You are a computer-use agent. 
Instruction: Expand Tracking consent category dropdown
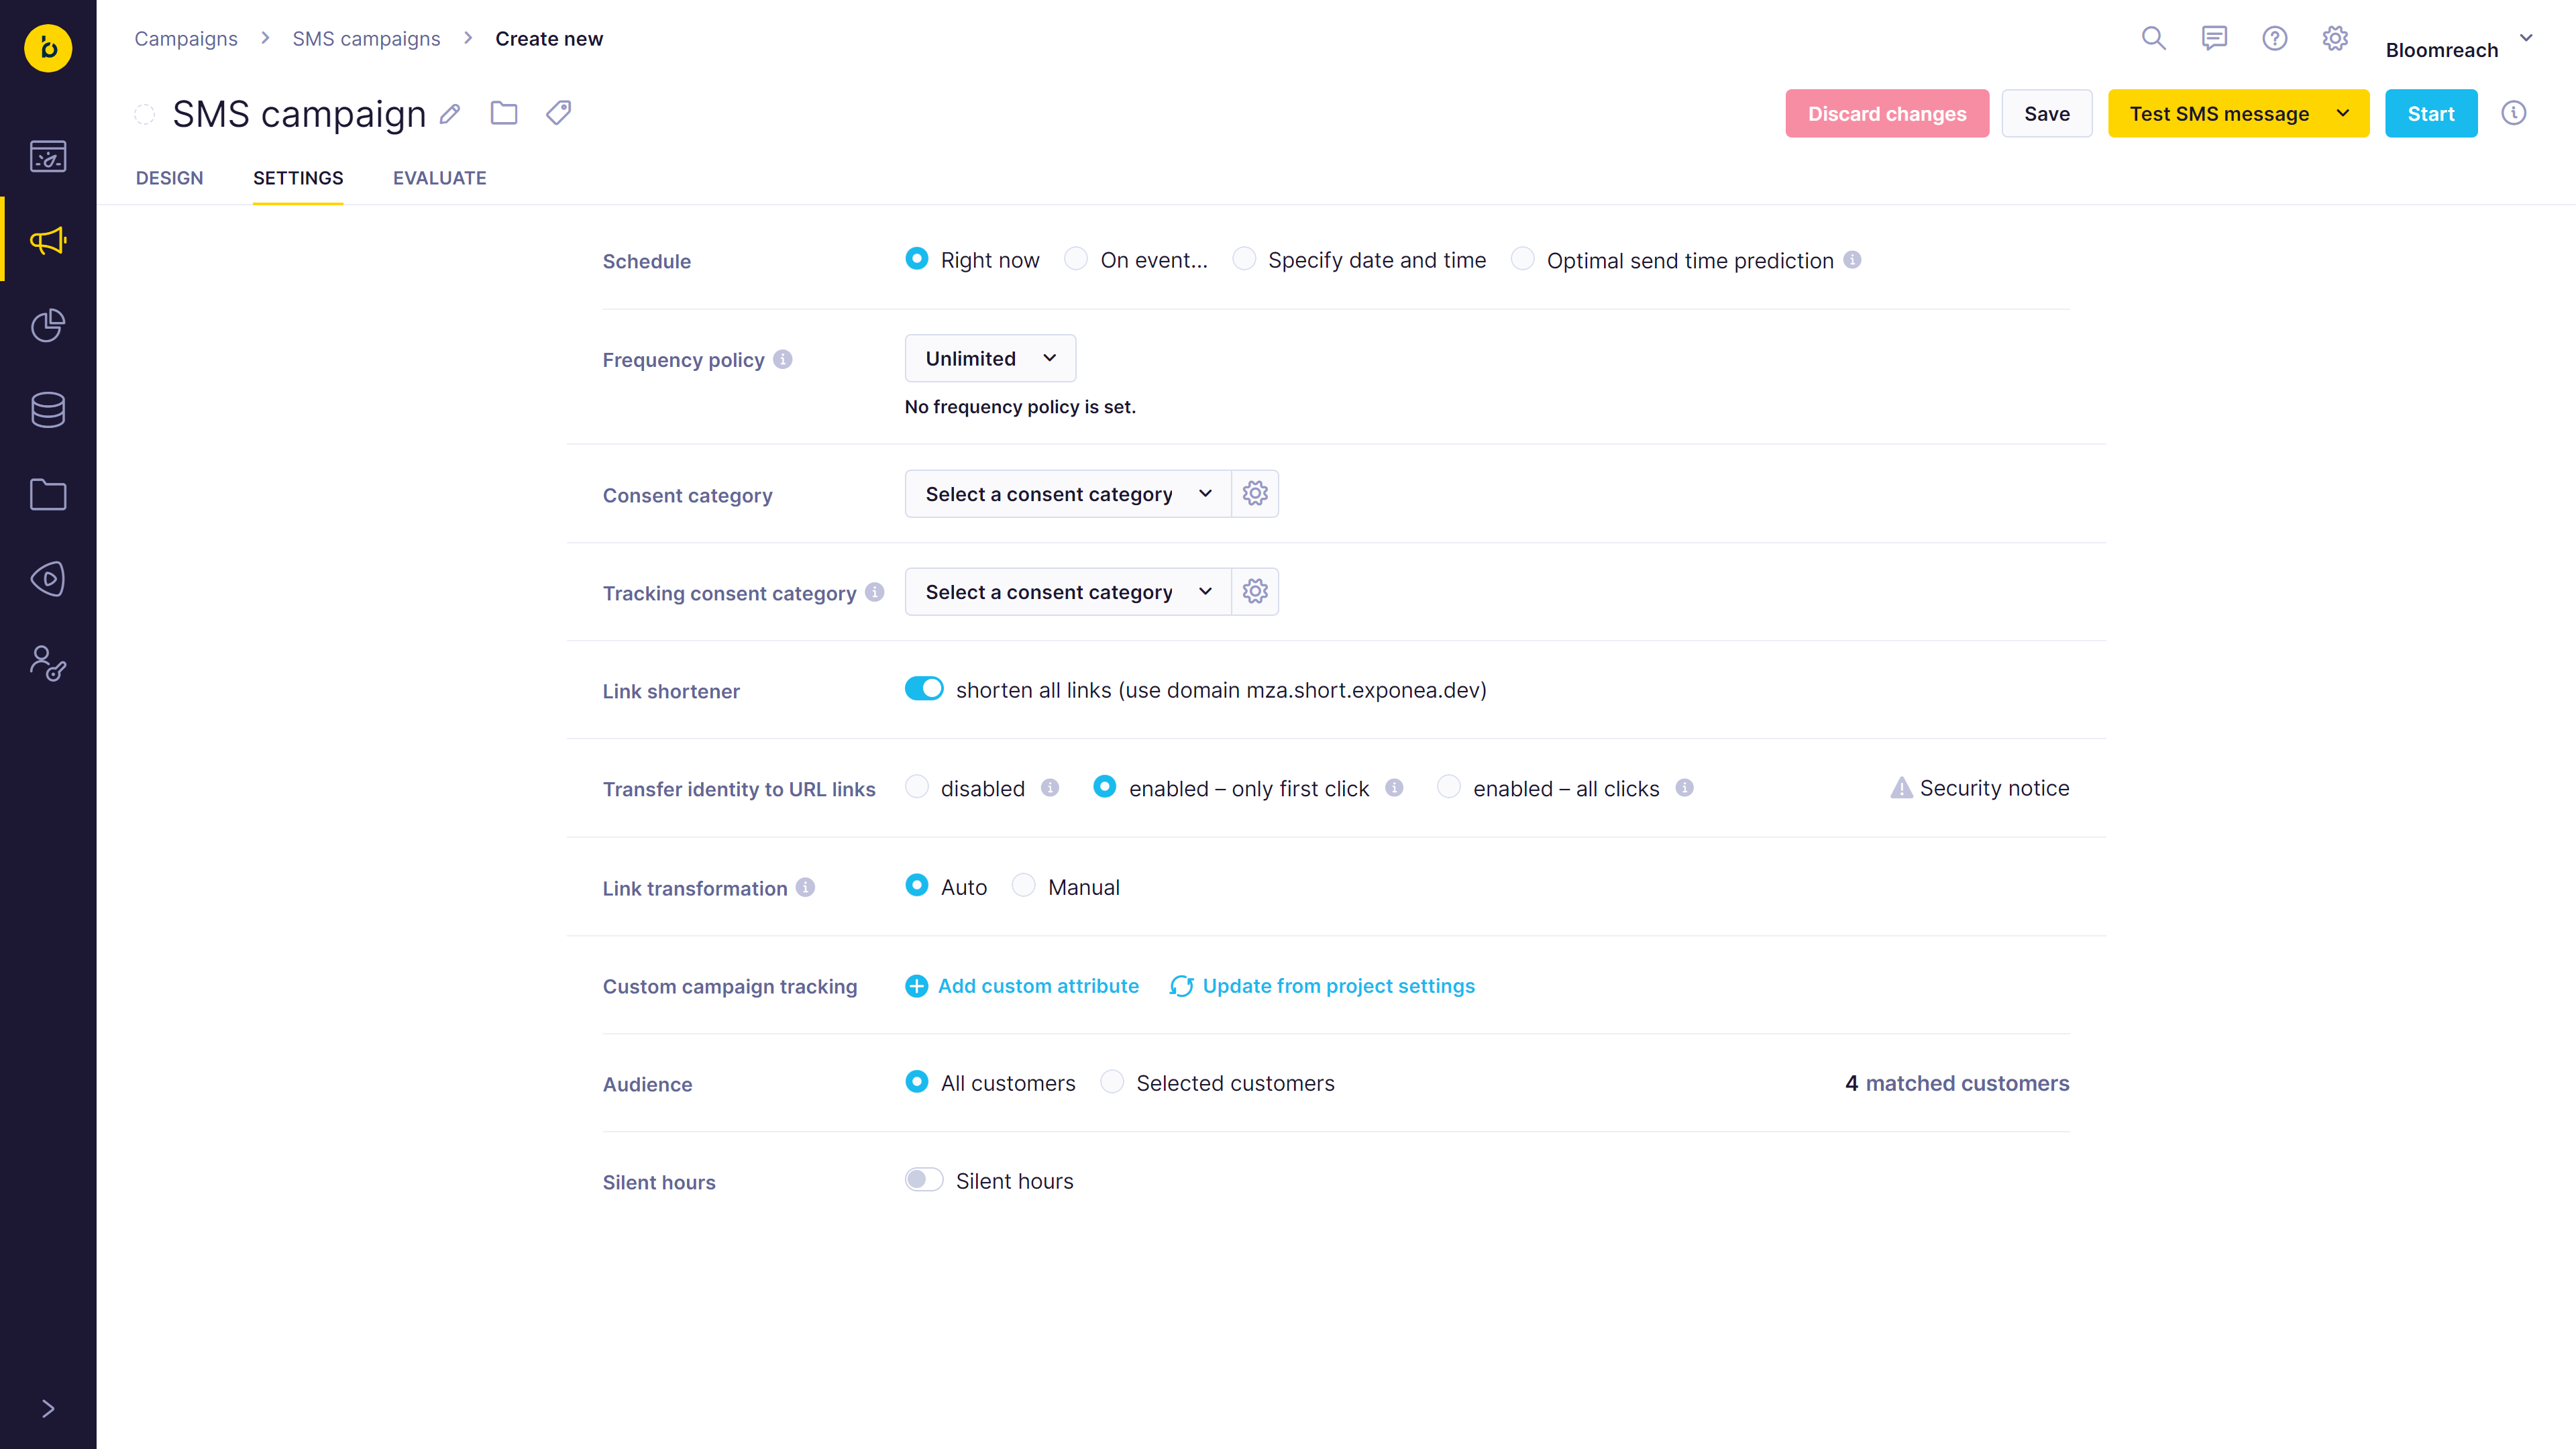coord(1067,592)
